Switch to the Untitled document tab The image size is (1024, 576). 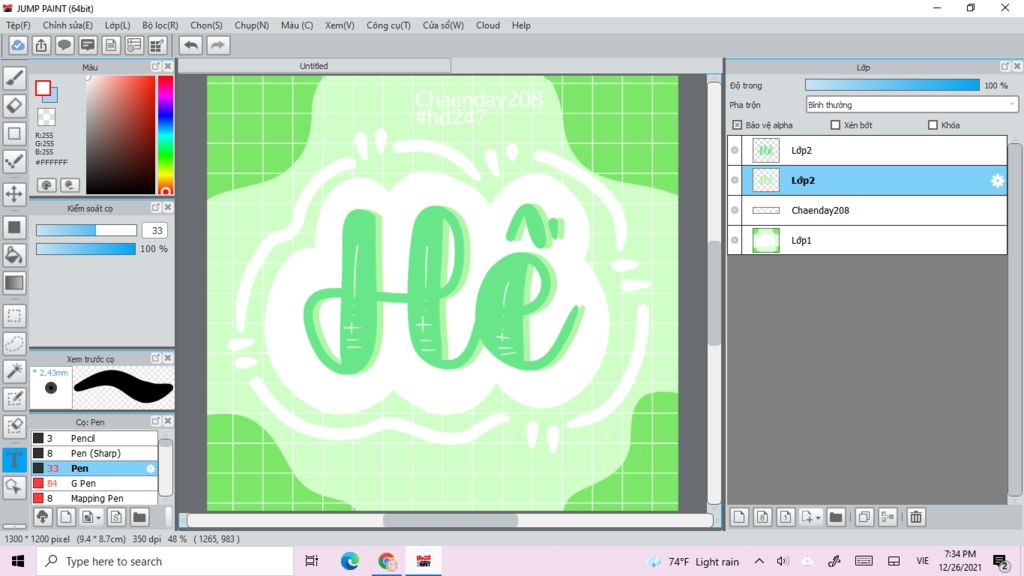click(314, 66)
